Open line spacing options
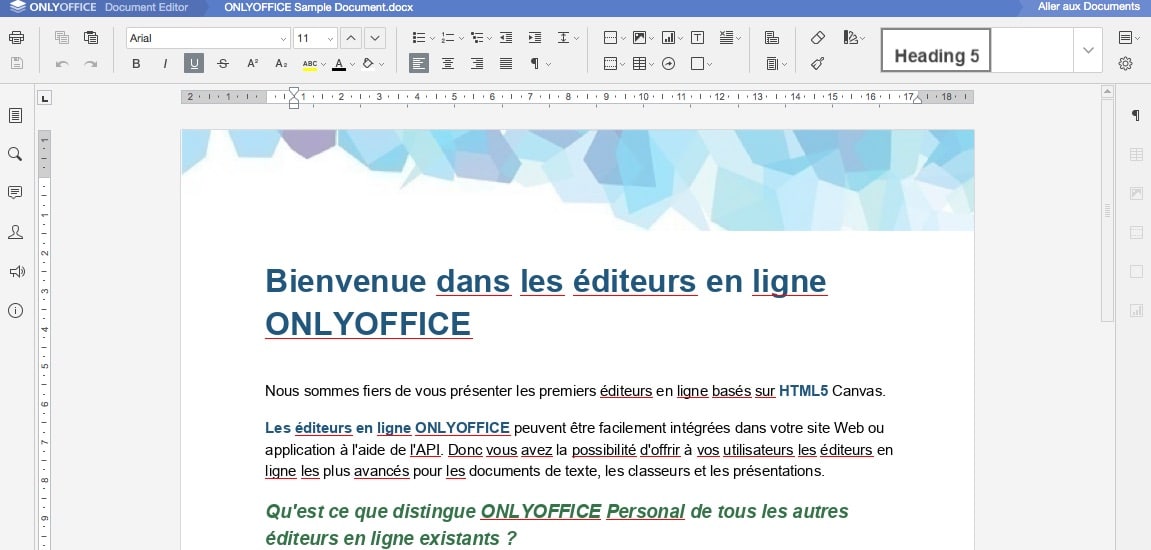The image size is (1151, 550). 564,37
